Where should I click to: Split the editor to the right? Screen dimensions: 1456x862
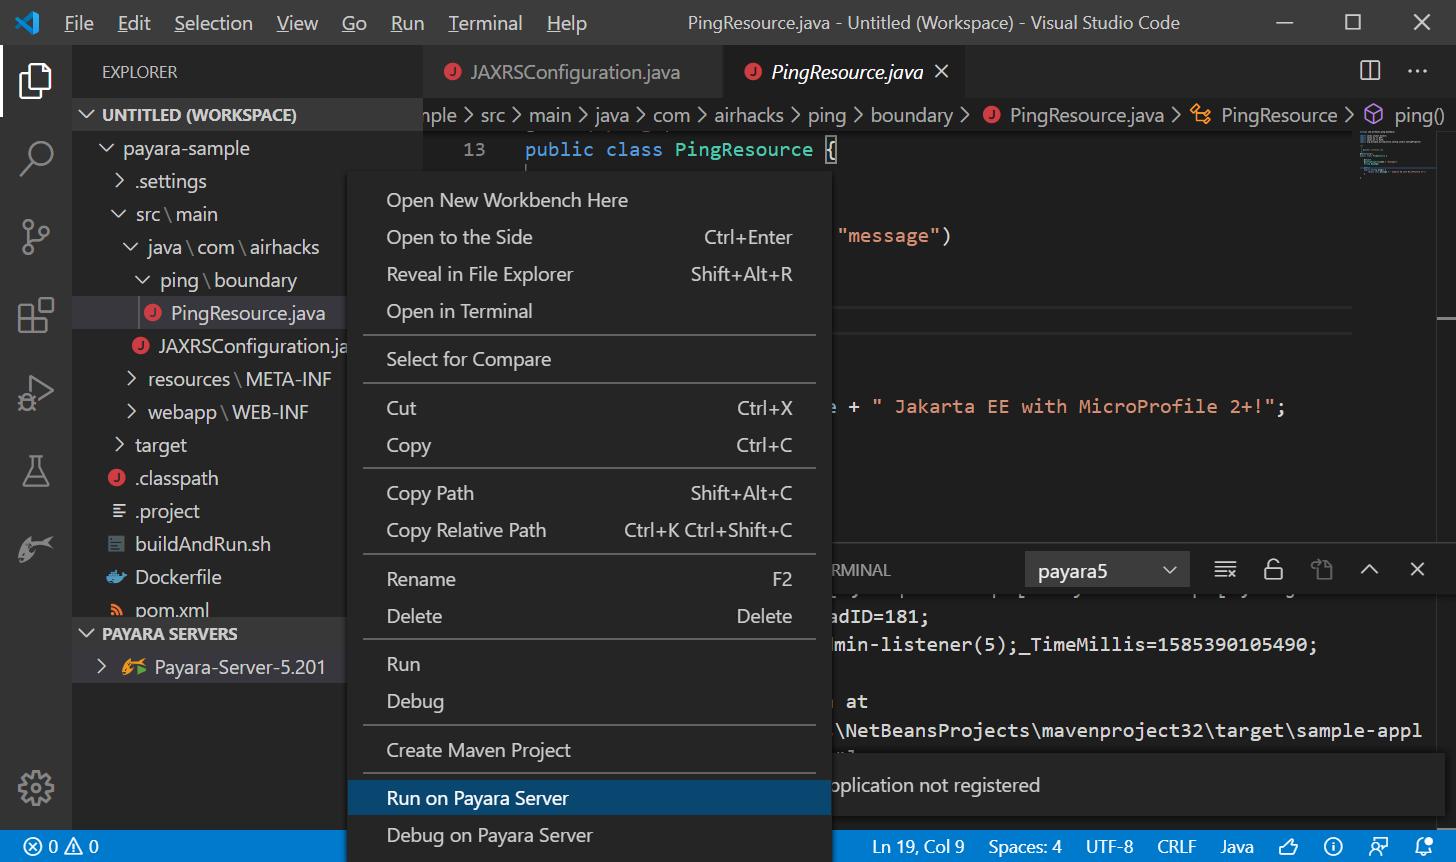point(1370,71)
